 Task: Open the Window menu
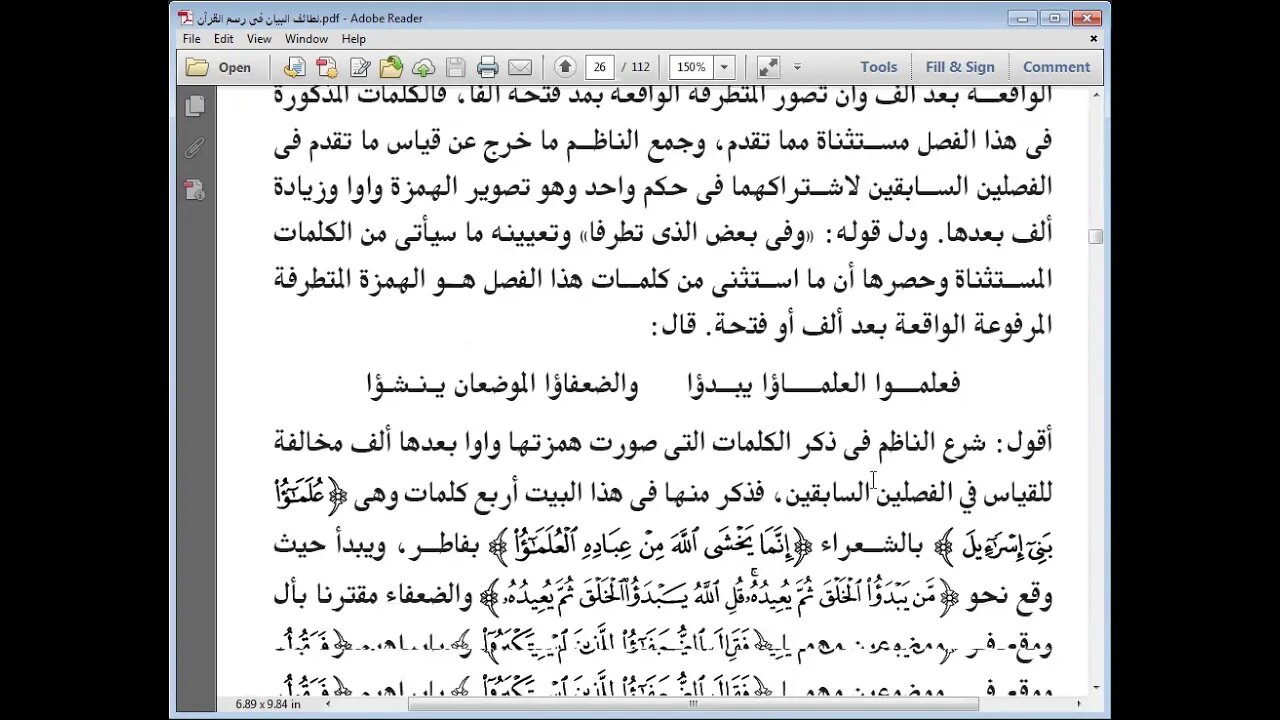pyautogui.click(x=306, y=39)
